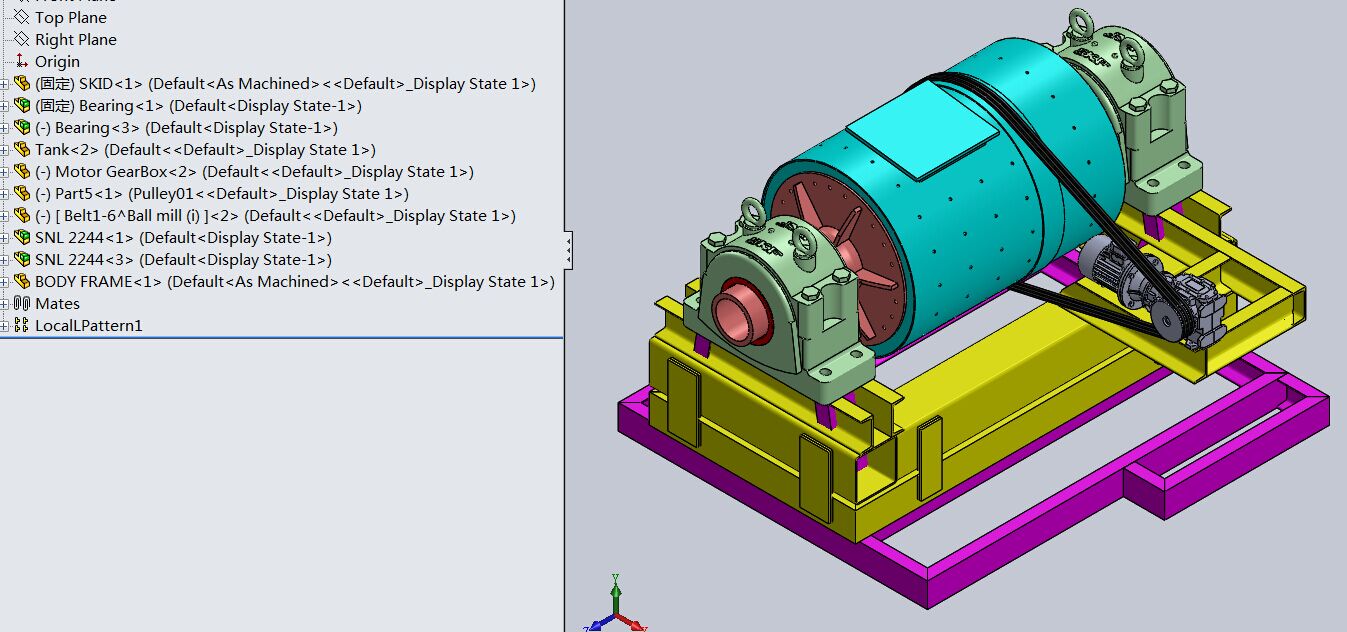Select the pink shaft end in front bearing
1347x632 pixels.
[740, 314]
